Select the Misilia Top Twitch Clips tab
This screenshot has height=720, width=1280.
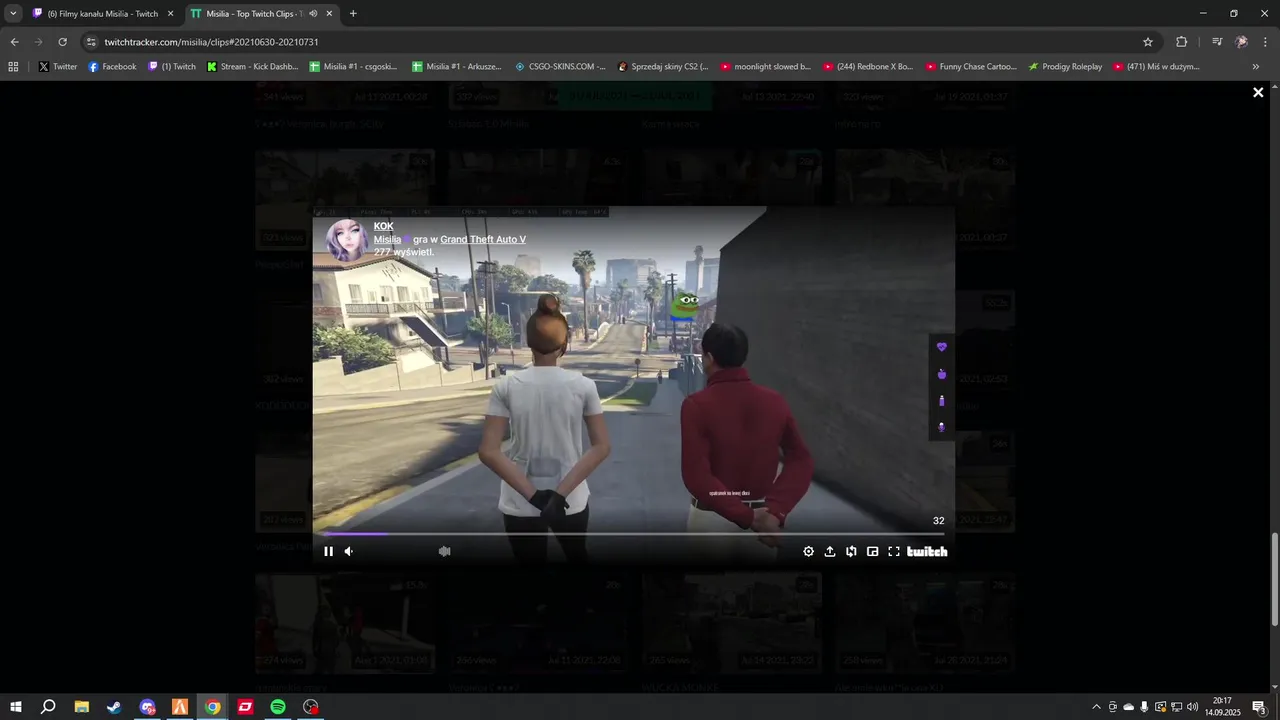(x=254, y=14)
